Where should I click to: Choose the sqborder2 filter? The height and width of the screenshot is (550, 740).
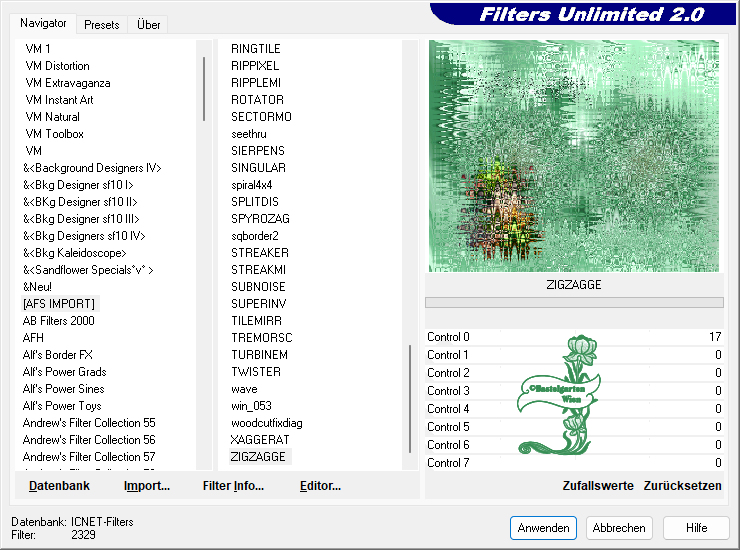pos(255,236)
